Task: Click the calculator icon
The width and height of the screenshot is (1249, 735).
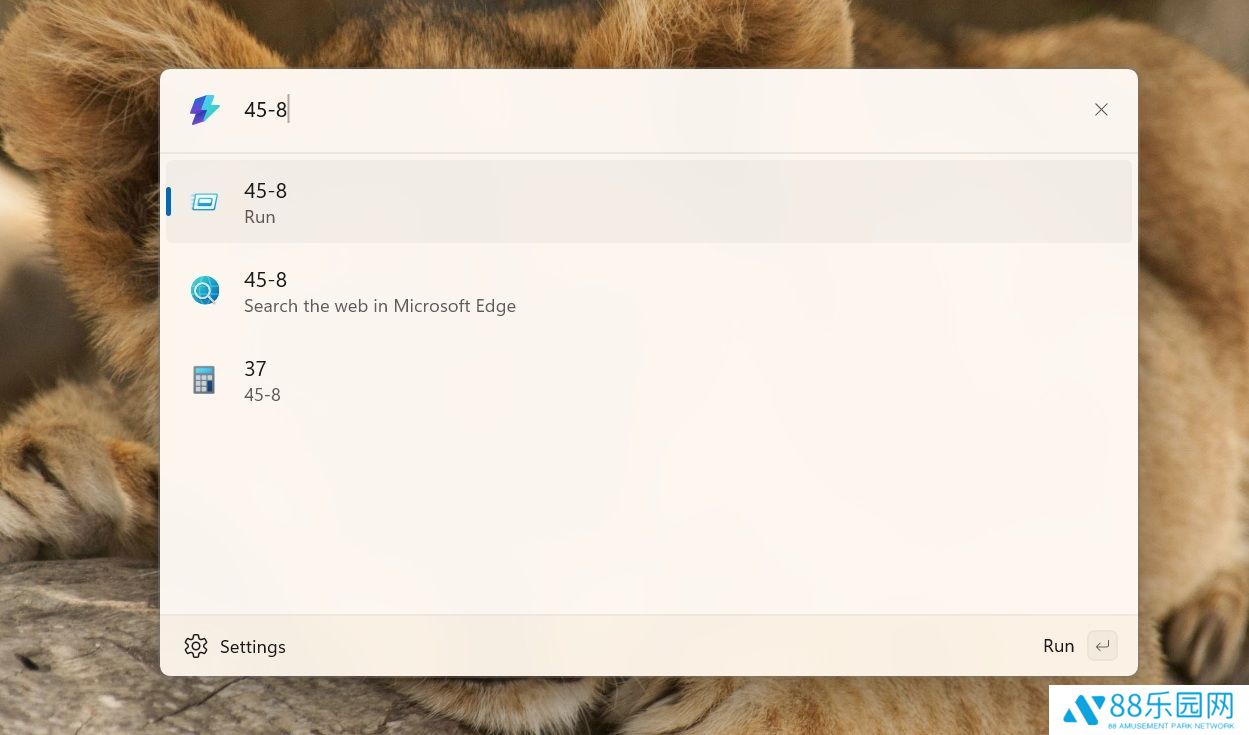Action: pos(204,380)
